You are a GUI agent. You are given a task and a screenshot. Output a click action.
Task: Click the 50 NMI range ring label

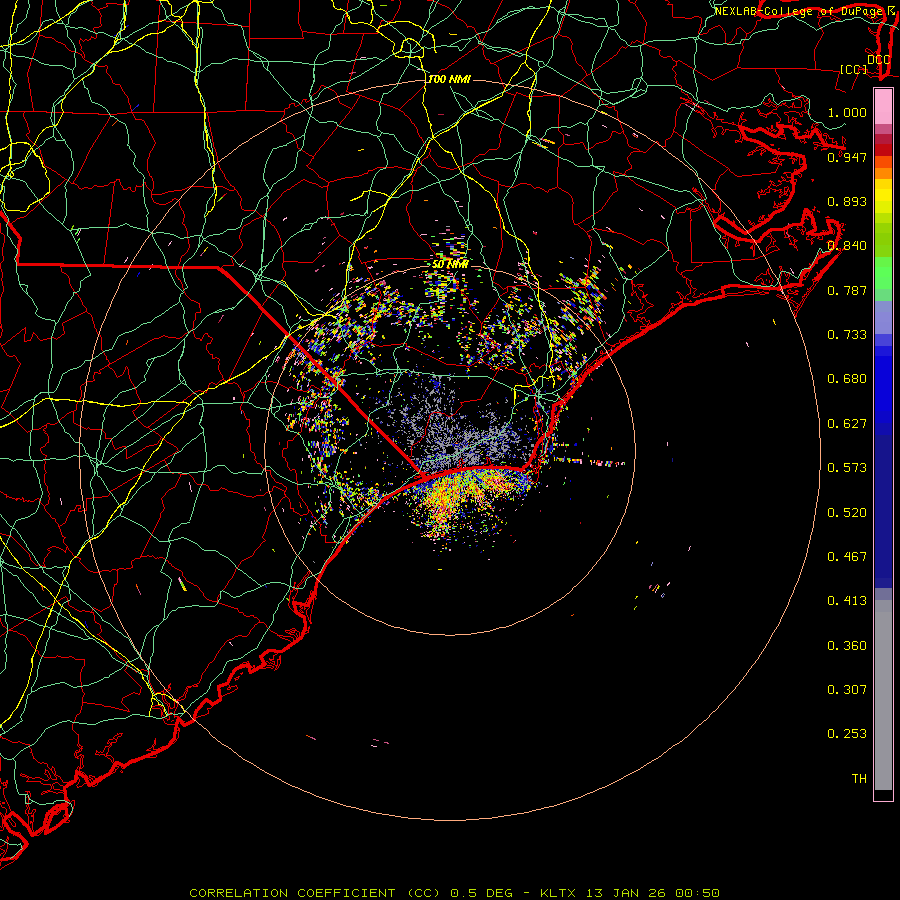point(450,264)
